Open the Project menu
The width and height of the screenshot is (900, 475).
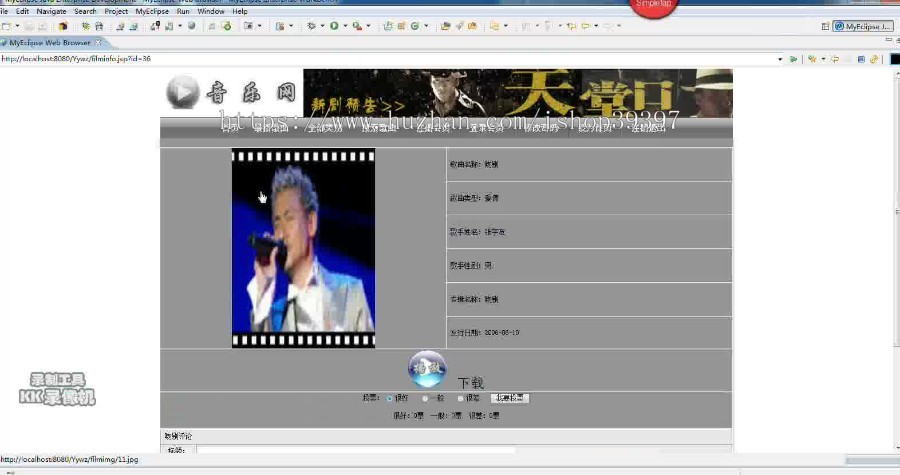coord(116,11)
